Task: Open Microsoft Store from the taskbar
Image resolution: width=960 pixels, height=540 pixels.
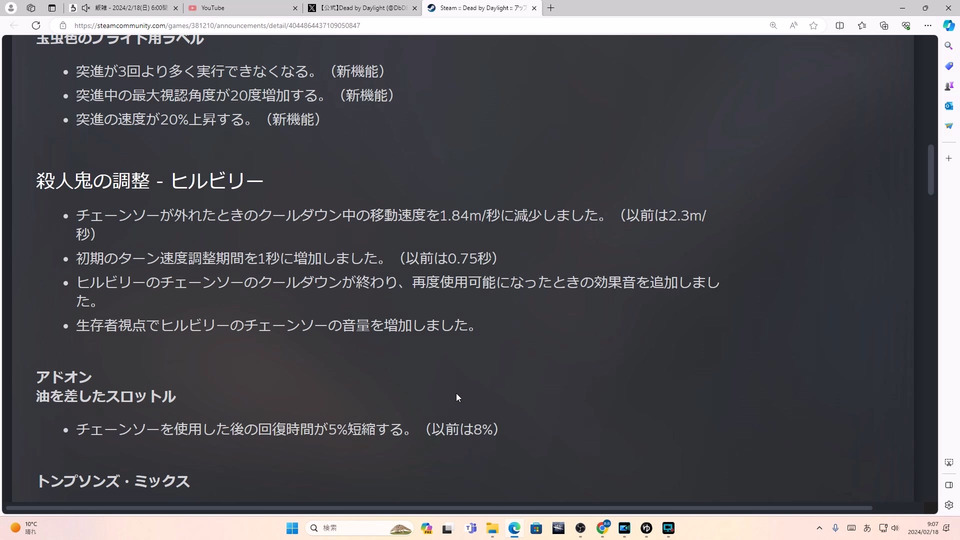Action: click(536, 528)
